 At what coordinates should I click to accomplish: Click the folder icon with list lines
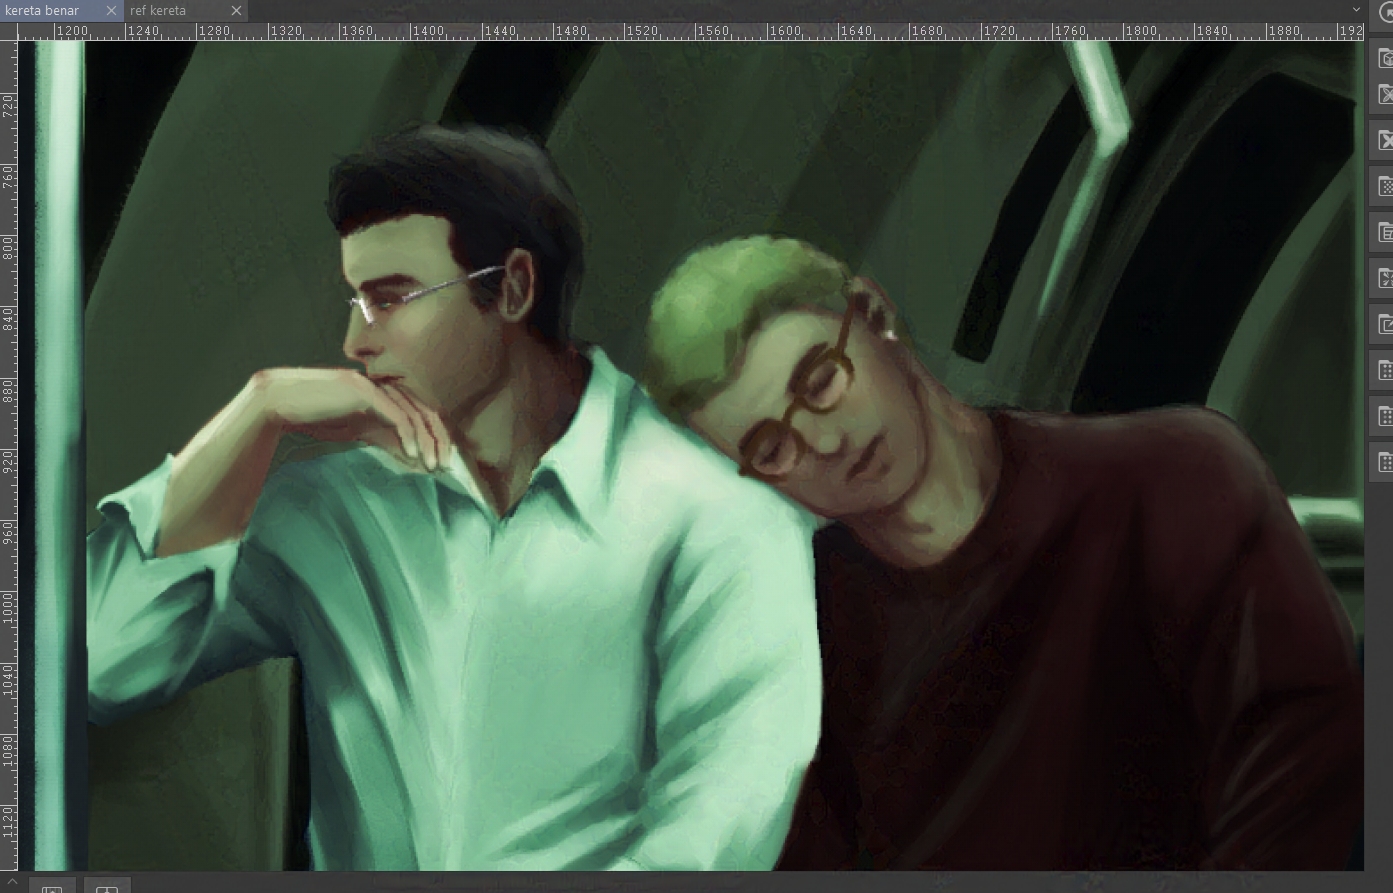click(1385, 233)
